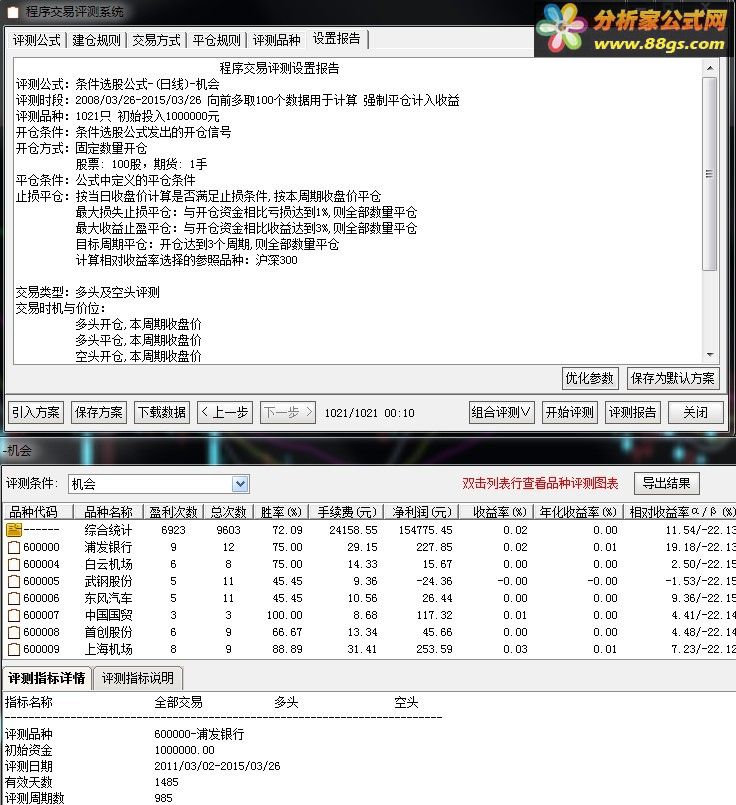Select the 浦发银行 row
This screenshot has width=736, height=805.
click(x=370, y=547)
